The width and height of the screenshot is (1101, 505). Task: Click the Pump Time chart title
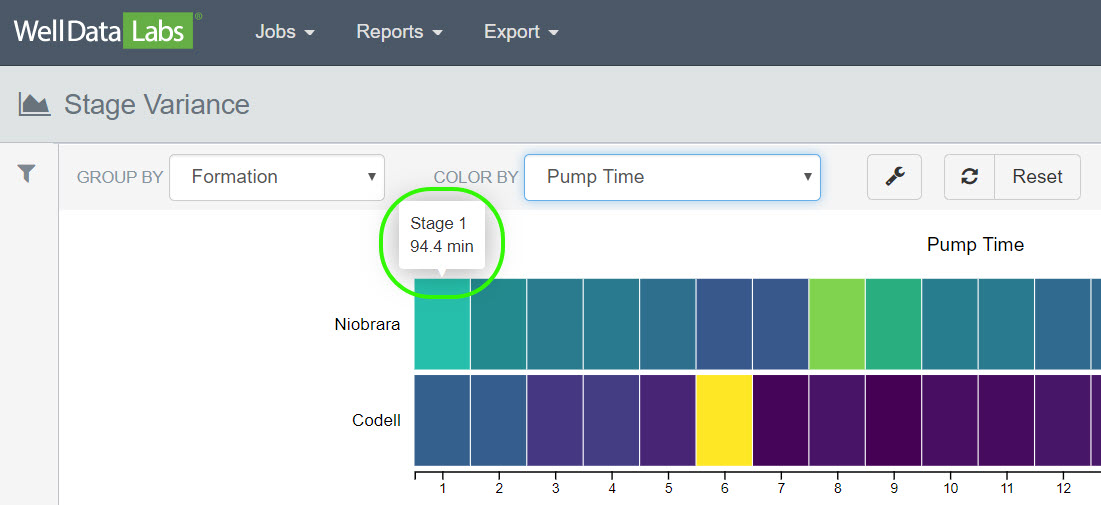point(975,245)
